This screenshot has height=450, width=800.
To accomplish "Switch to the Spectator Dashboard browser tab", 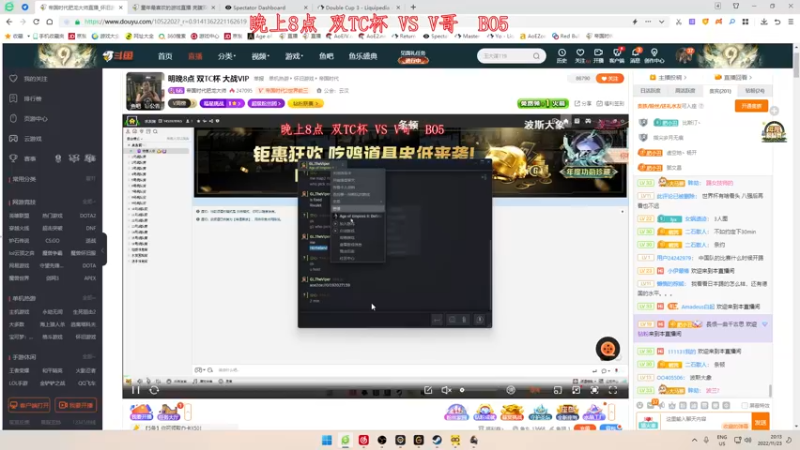I will [264, 8].
